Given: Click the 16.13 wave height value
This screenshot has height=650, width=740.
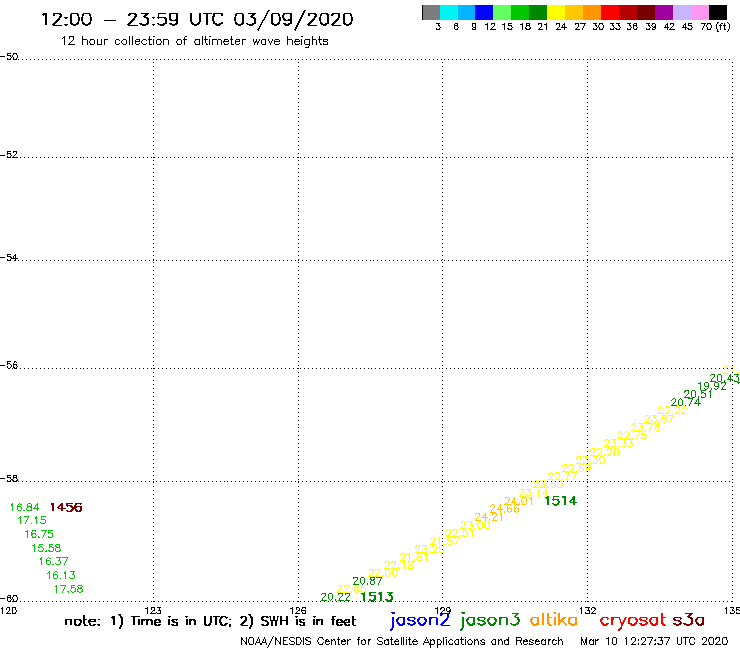Looking at the screenshot, I should click(x=61, y=575).
